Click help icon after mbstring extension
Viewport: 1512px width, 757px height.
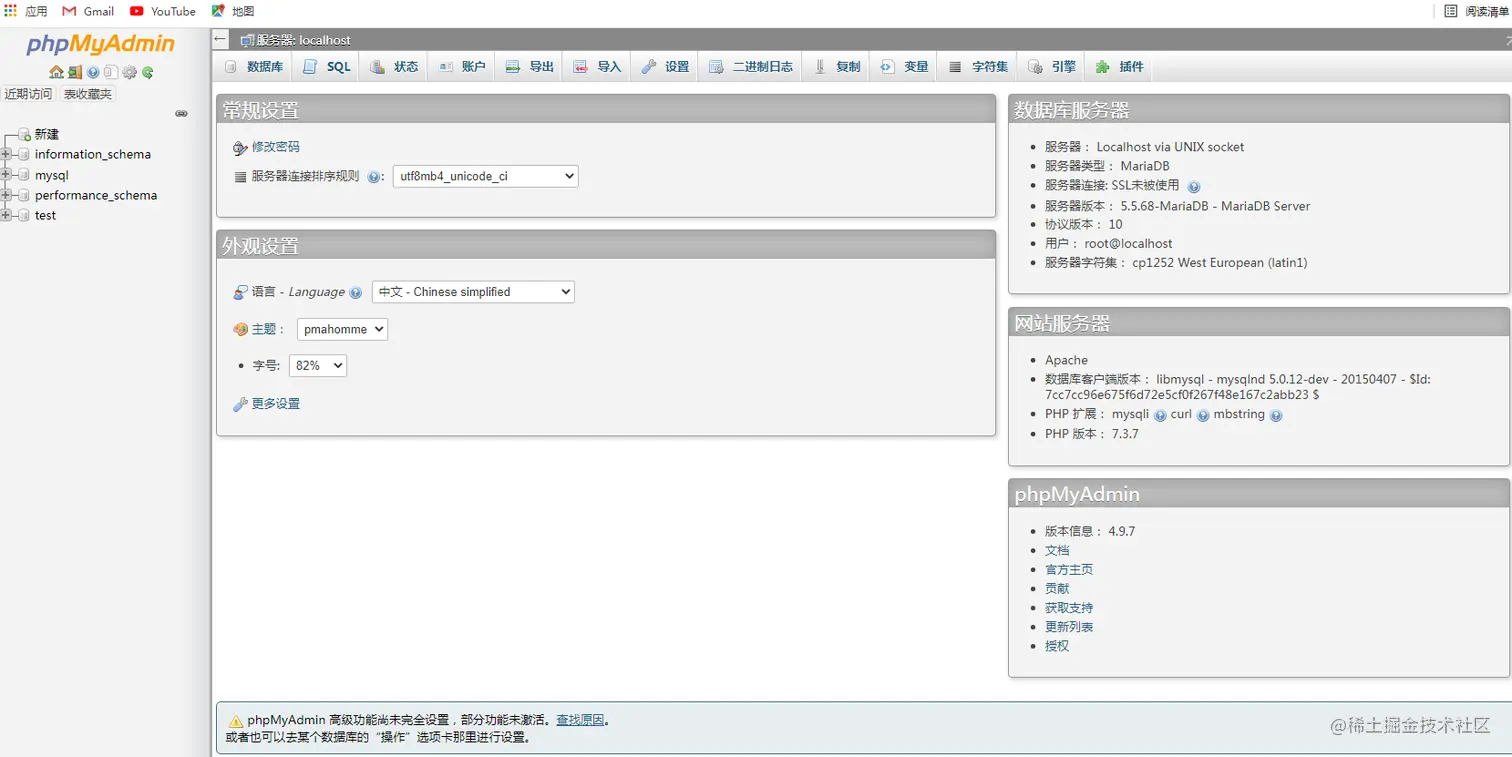[1276, 415]
